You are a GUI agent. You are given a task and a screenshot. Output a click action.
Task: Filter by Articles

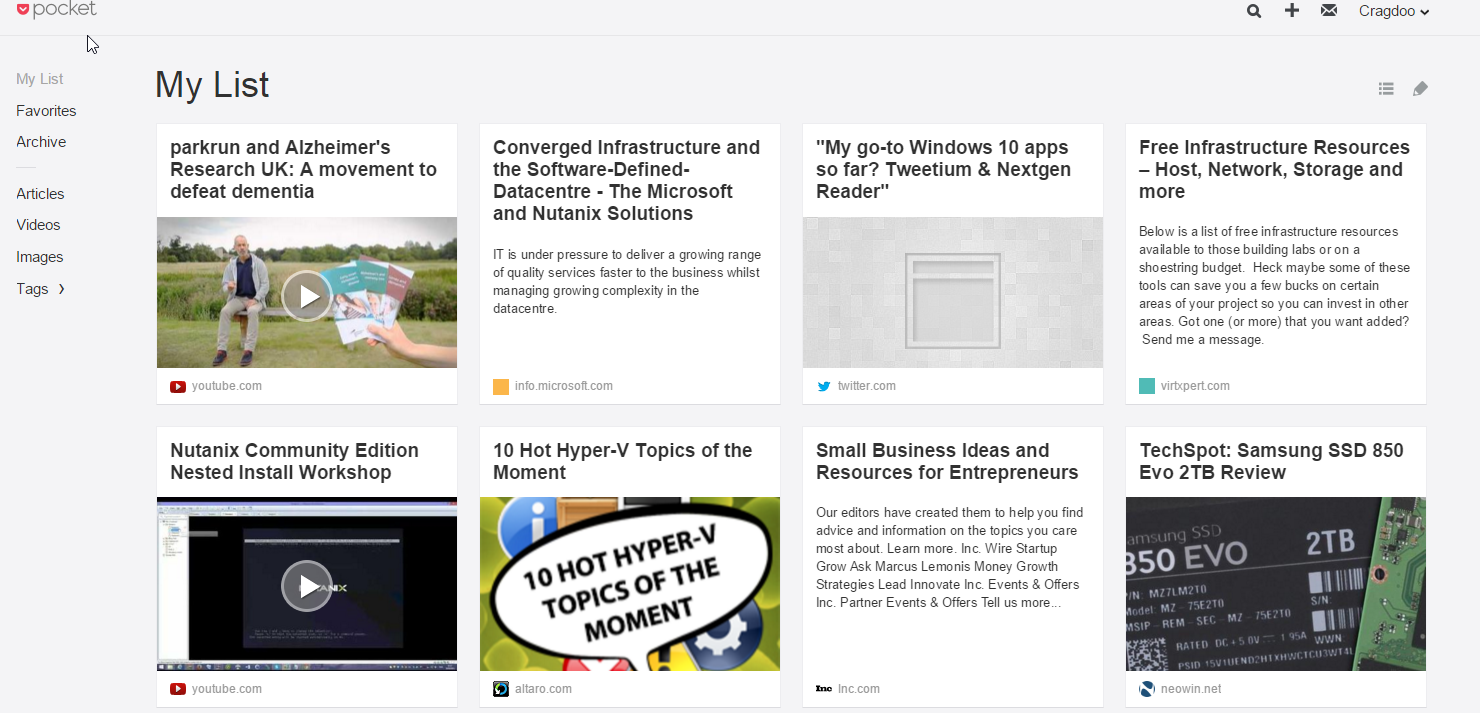pyautogui.click(x=40, y=194)
